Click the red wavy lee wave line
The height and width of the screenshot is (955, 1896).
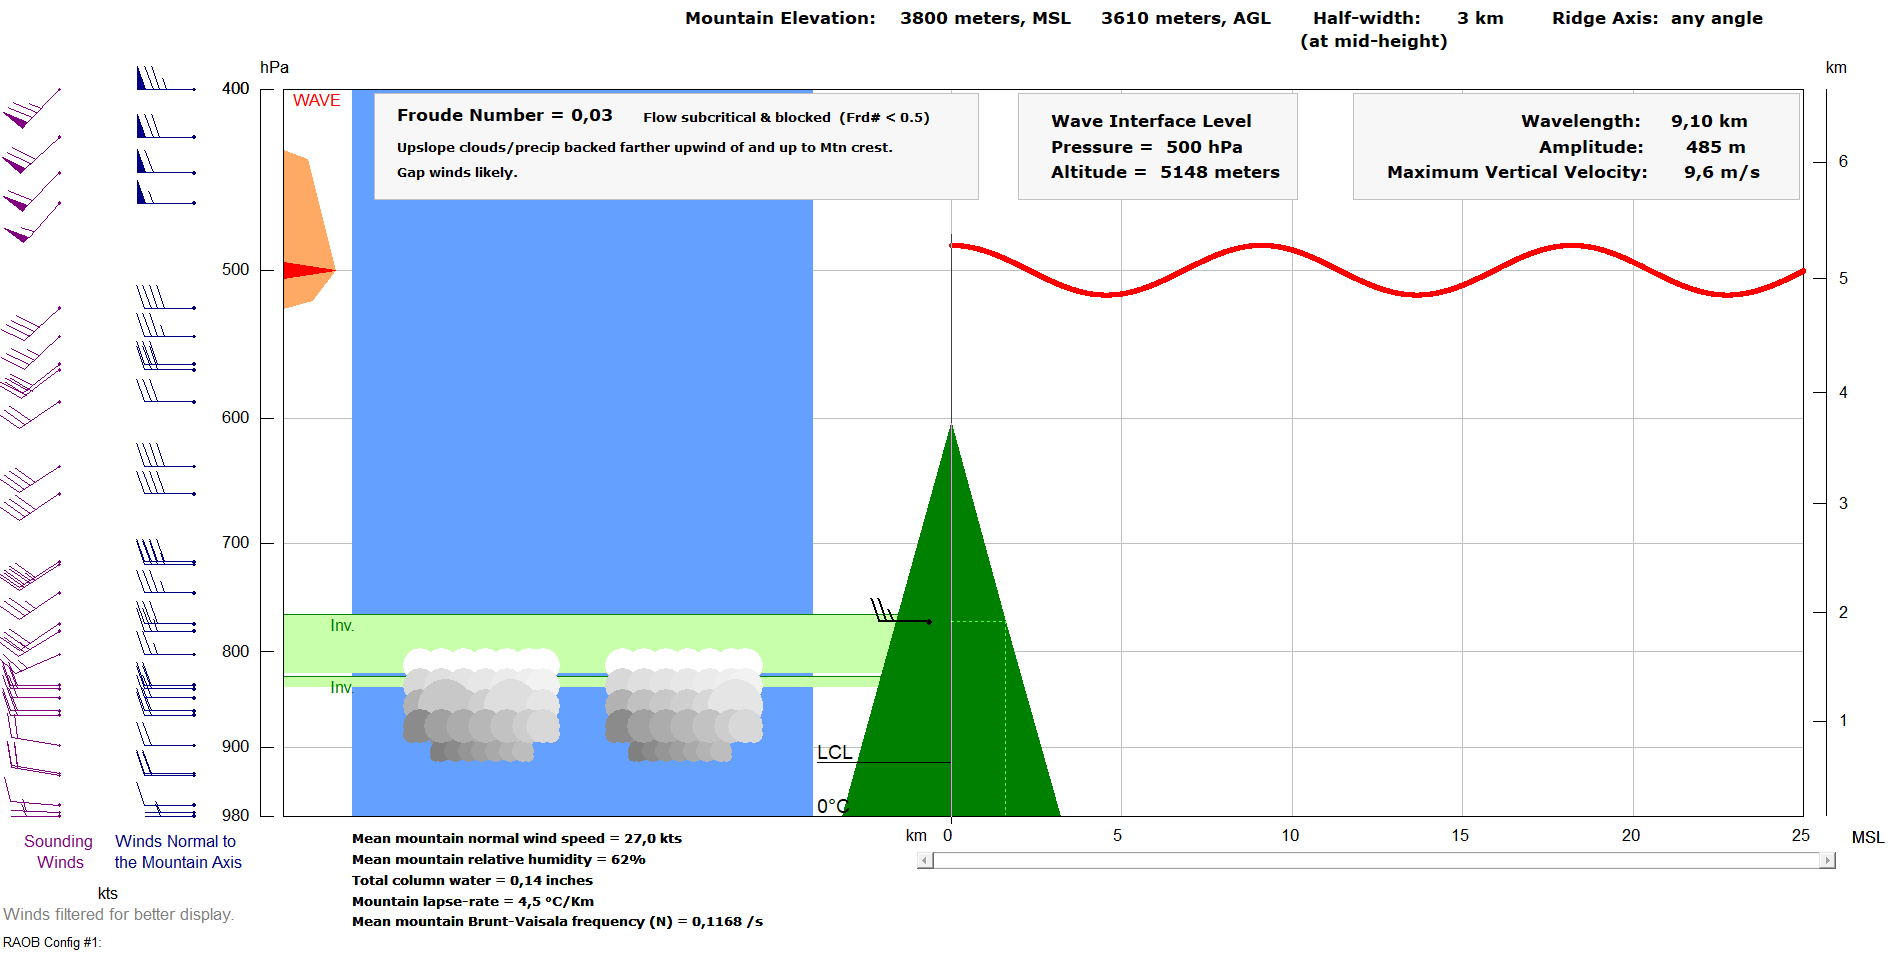tap(1262, 246)
